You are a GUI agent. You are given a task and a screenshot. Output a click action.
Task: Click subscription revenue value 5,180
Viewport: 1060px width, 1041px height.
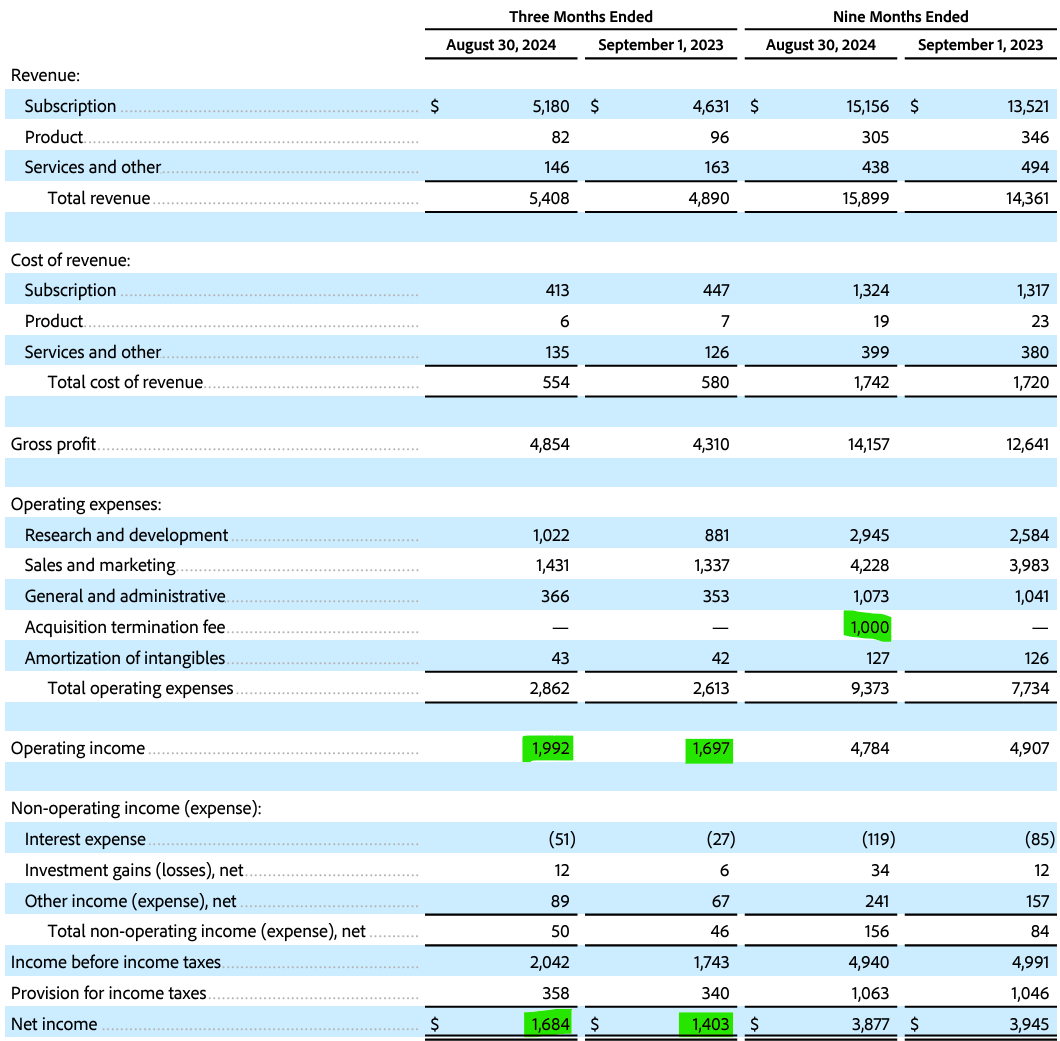click(550, 106)
